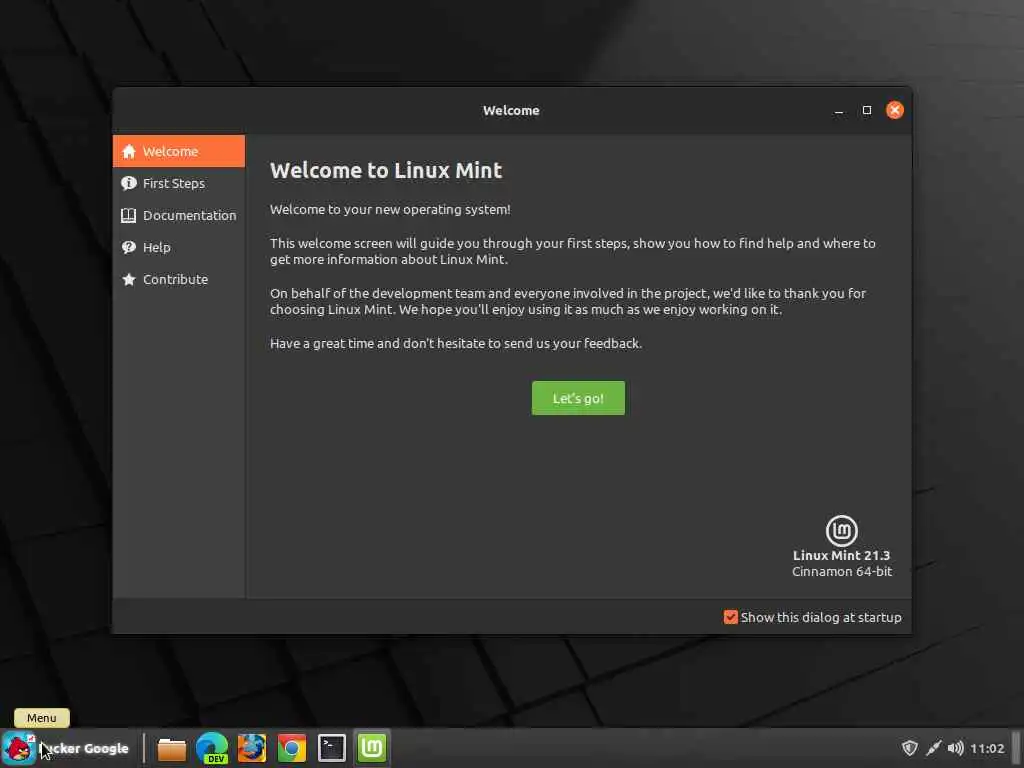Launch the Files folder icon in the panel
1024x768 pixels.
point(172,748)
